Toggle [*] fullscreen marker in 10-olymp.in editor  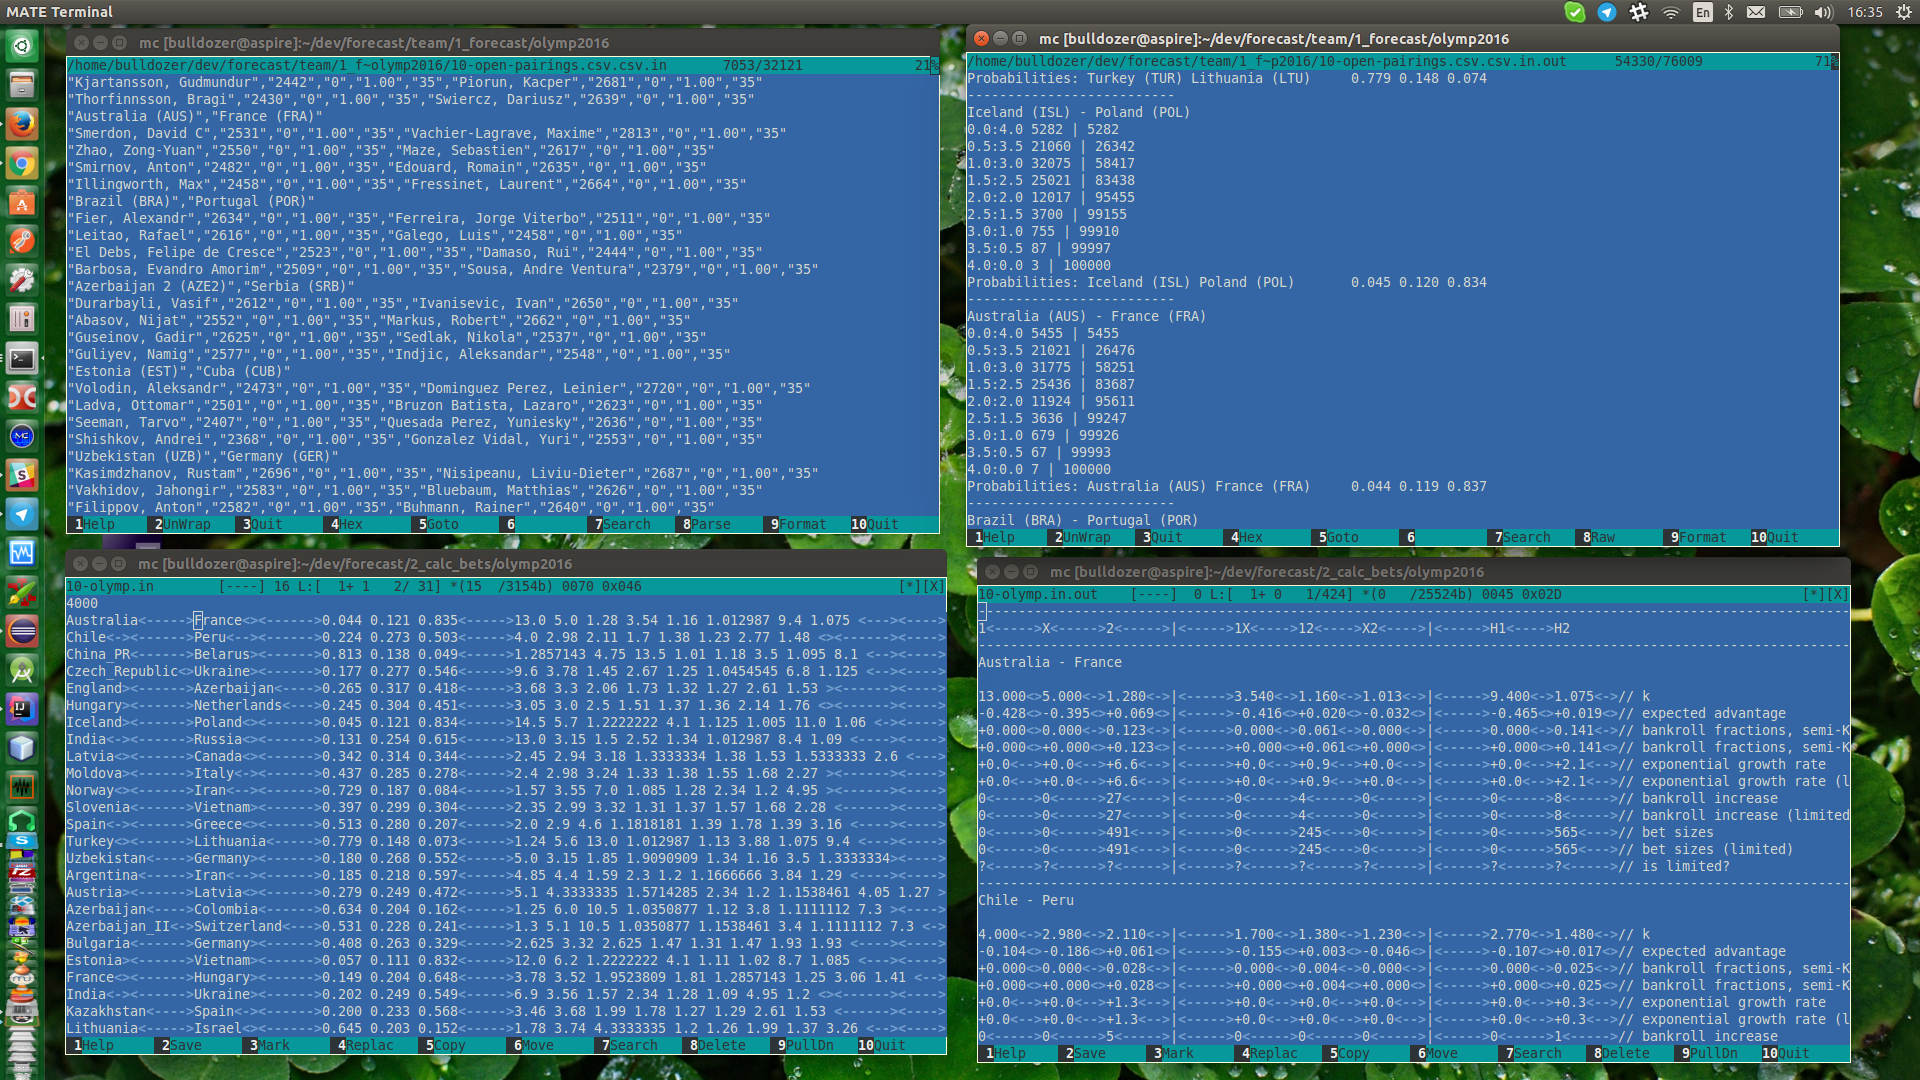909,586
